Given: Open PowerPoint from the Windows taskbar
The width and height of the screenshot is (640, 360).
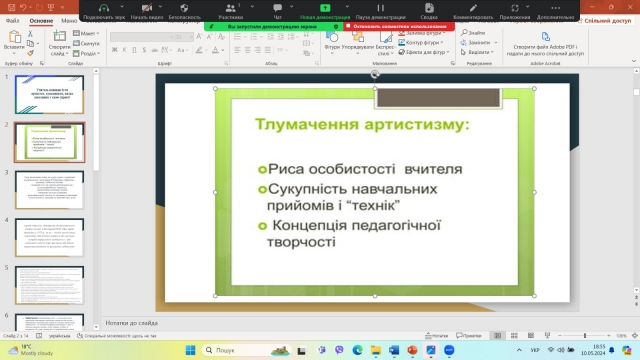Looking at the screenshot, I should (412, 350).
